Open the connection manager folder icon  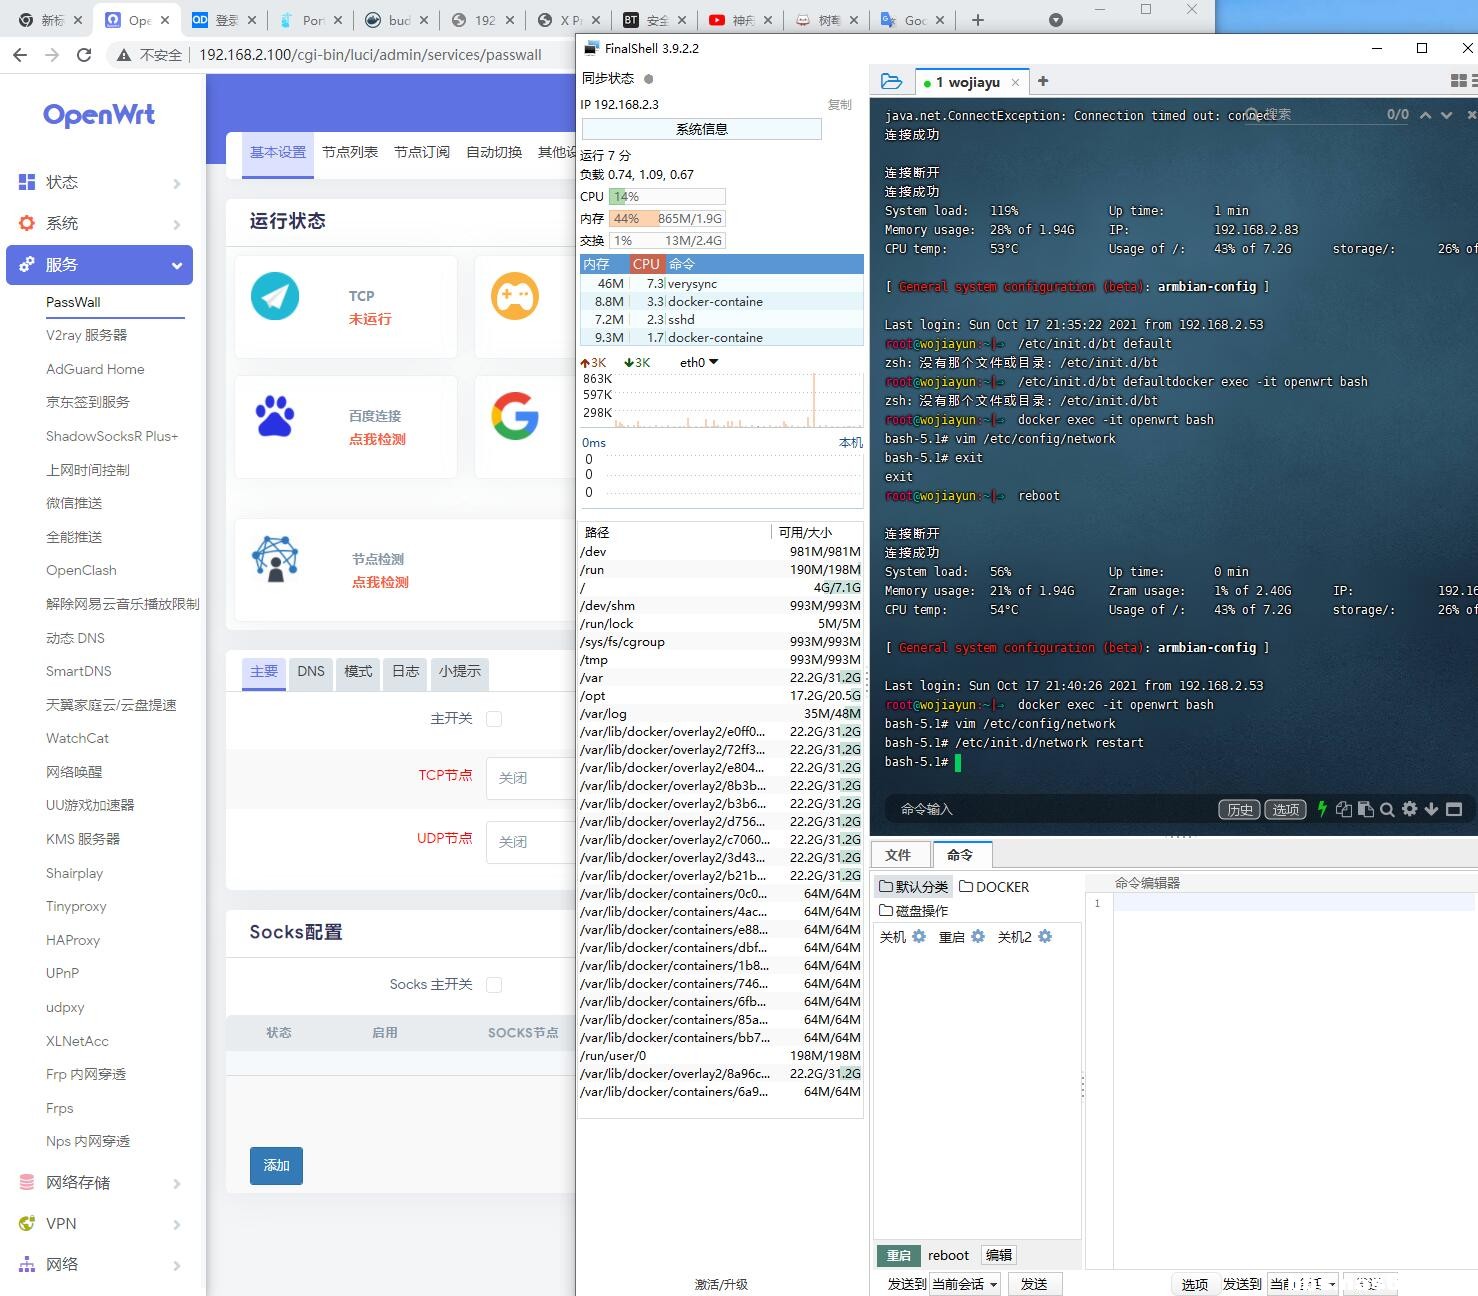891,82
